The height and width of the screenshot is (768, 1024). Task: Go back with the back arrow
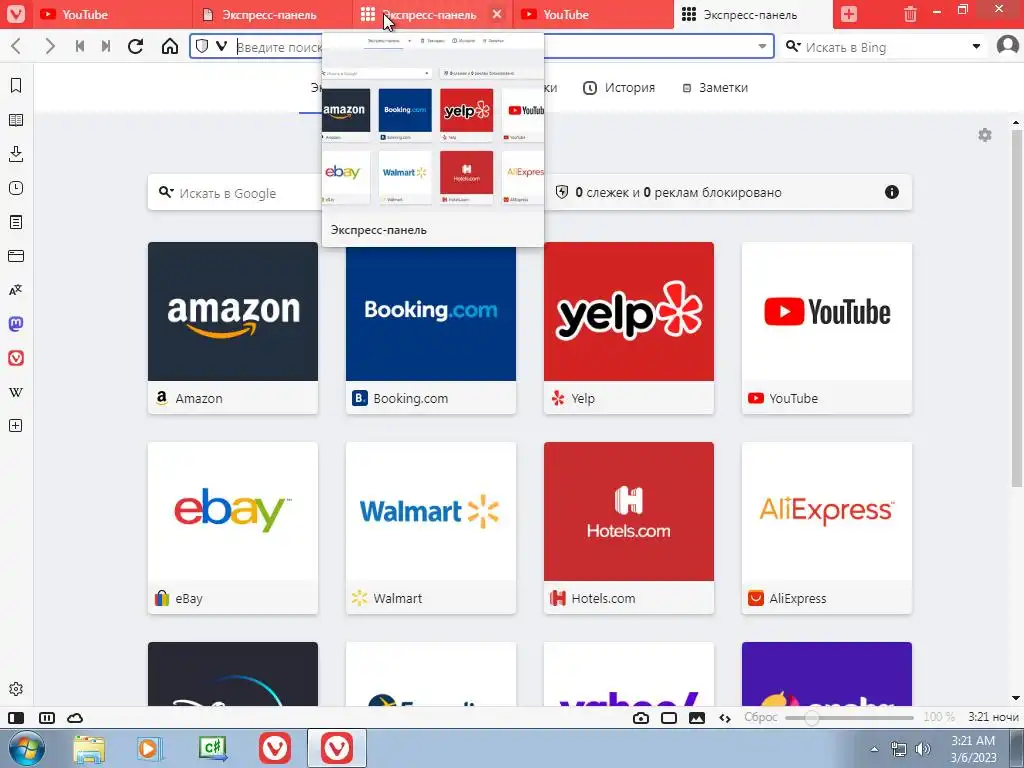(17, 46)
